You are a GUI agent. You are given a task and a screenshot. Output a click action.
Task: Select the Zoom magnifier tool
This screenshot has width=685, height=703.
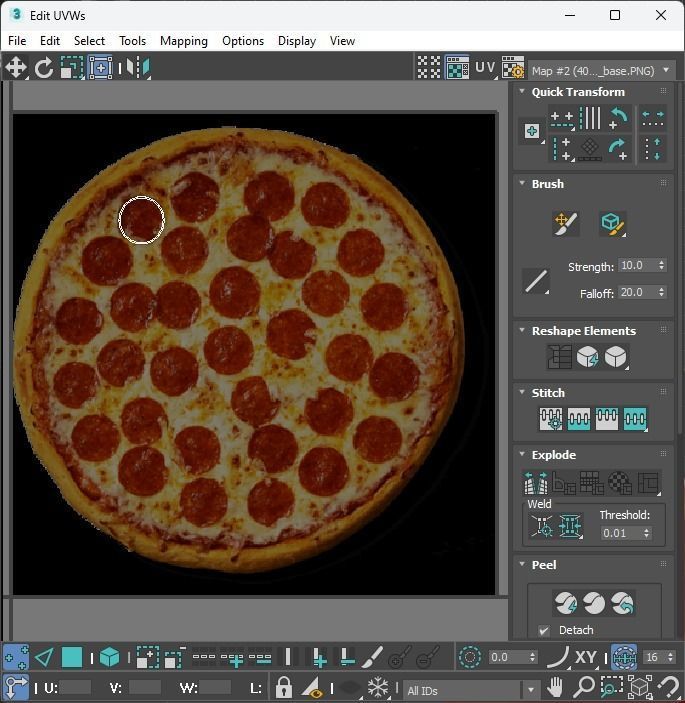(x=584, y=686)
